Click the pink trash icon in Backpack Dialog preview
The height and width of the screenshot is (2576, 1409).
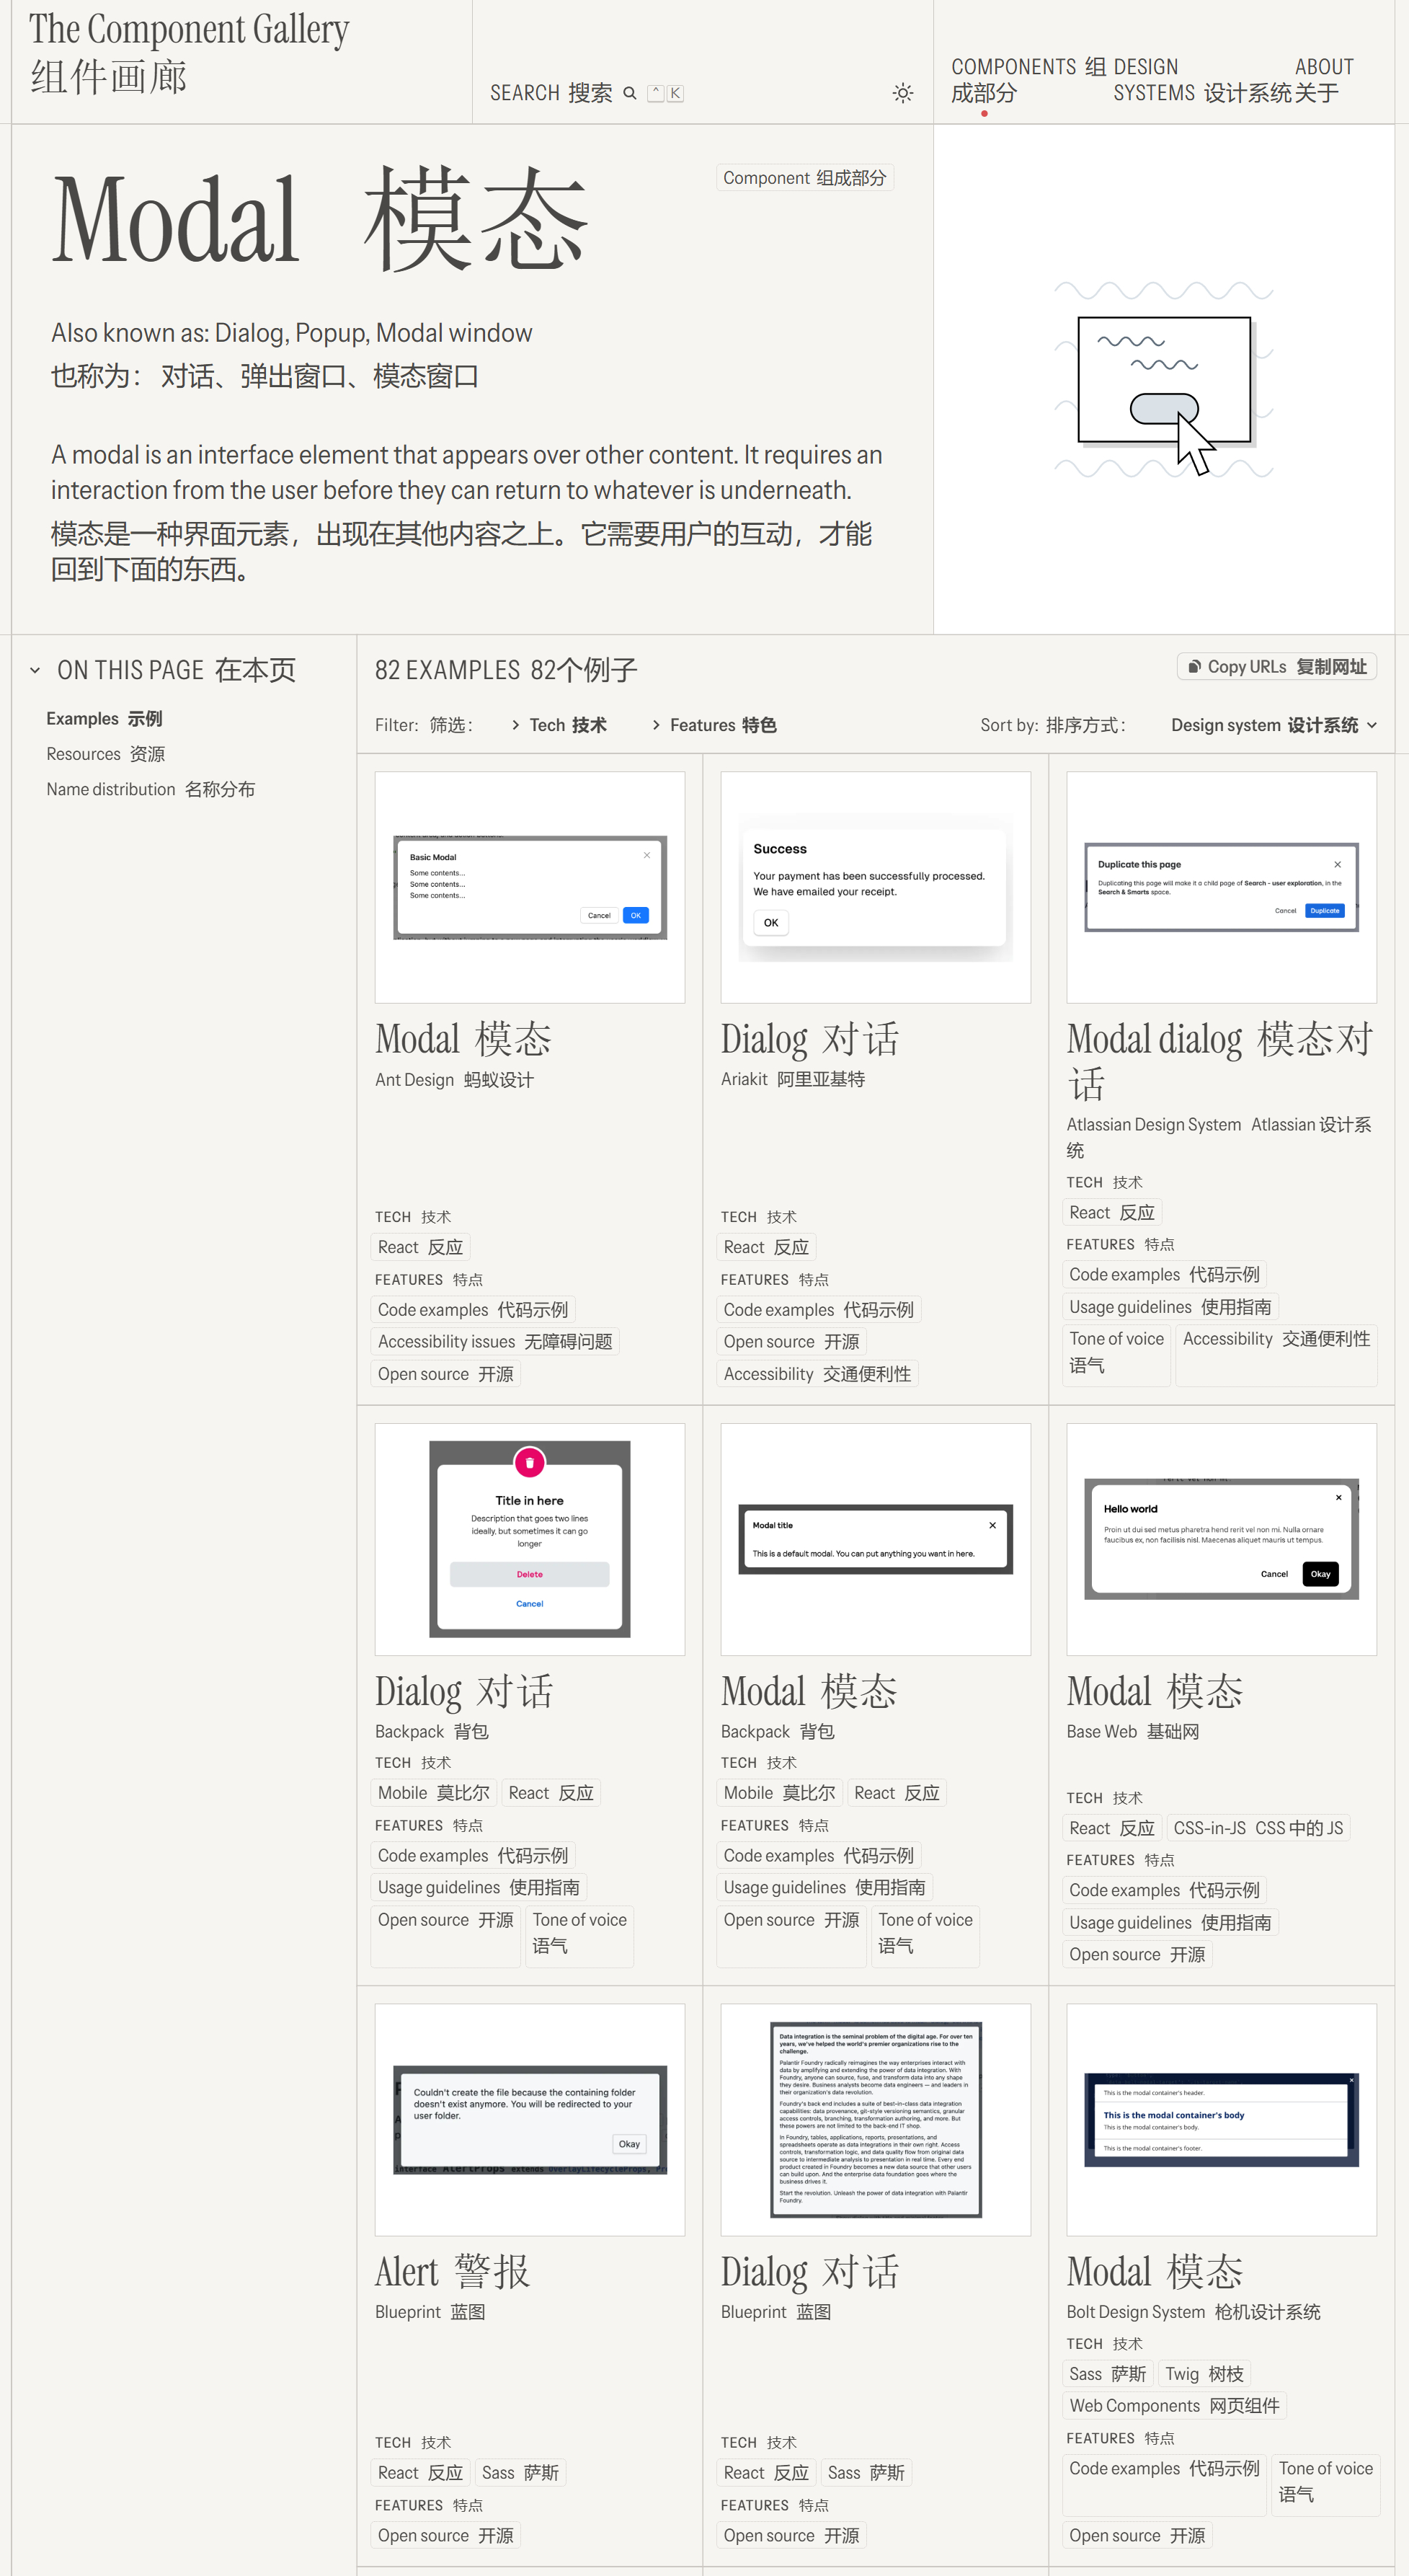point(529,1462)
